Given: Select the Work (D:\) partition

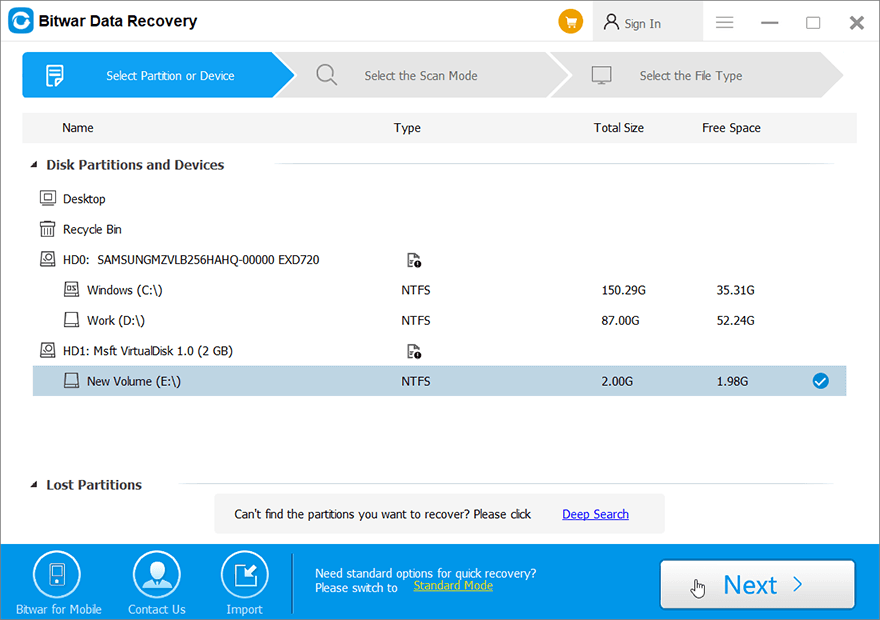Looking at the screenshot, I should [x=115, y=321].
